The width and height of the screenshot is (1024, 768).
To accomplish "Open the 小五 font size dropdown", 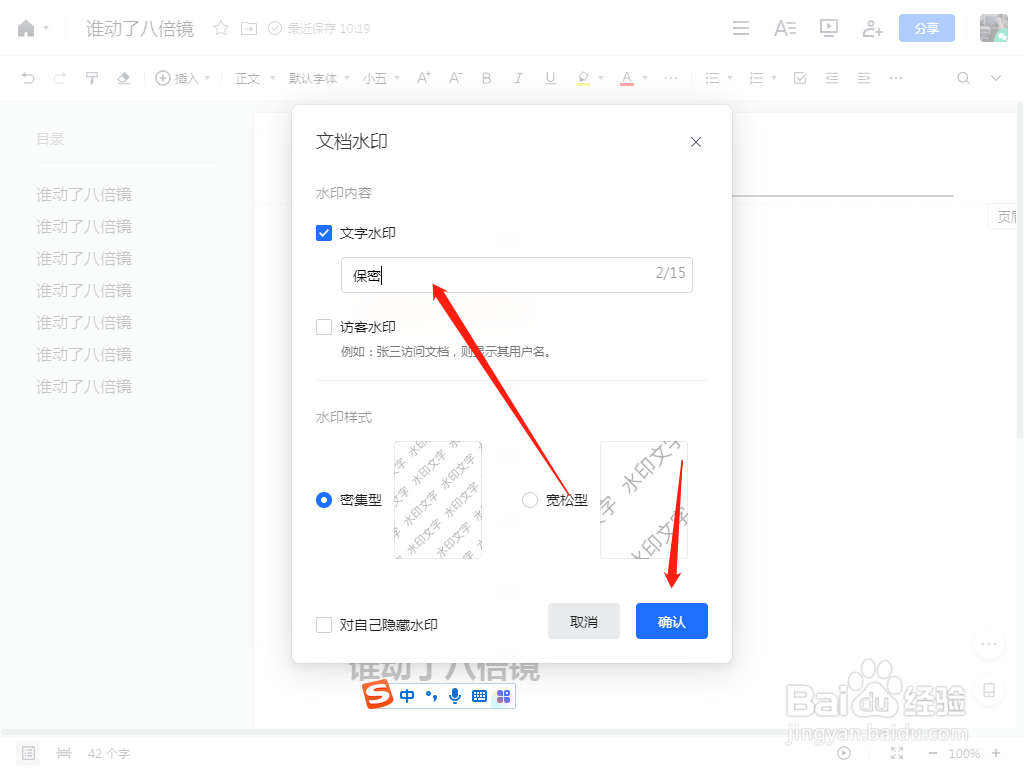I will click(x=381, y=78).
